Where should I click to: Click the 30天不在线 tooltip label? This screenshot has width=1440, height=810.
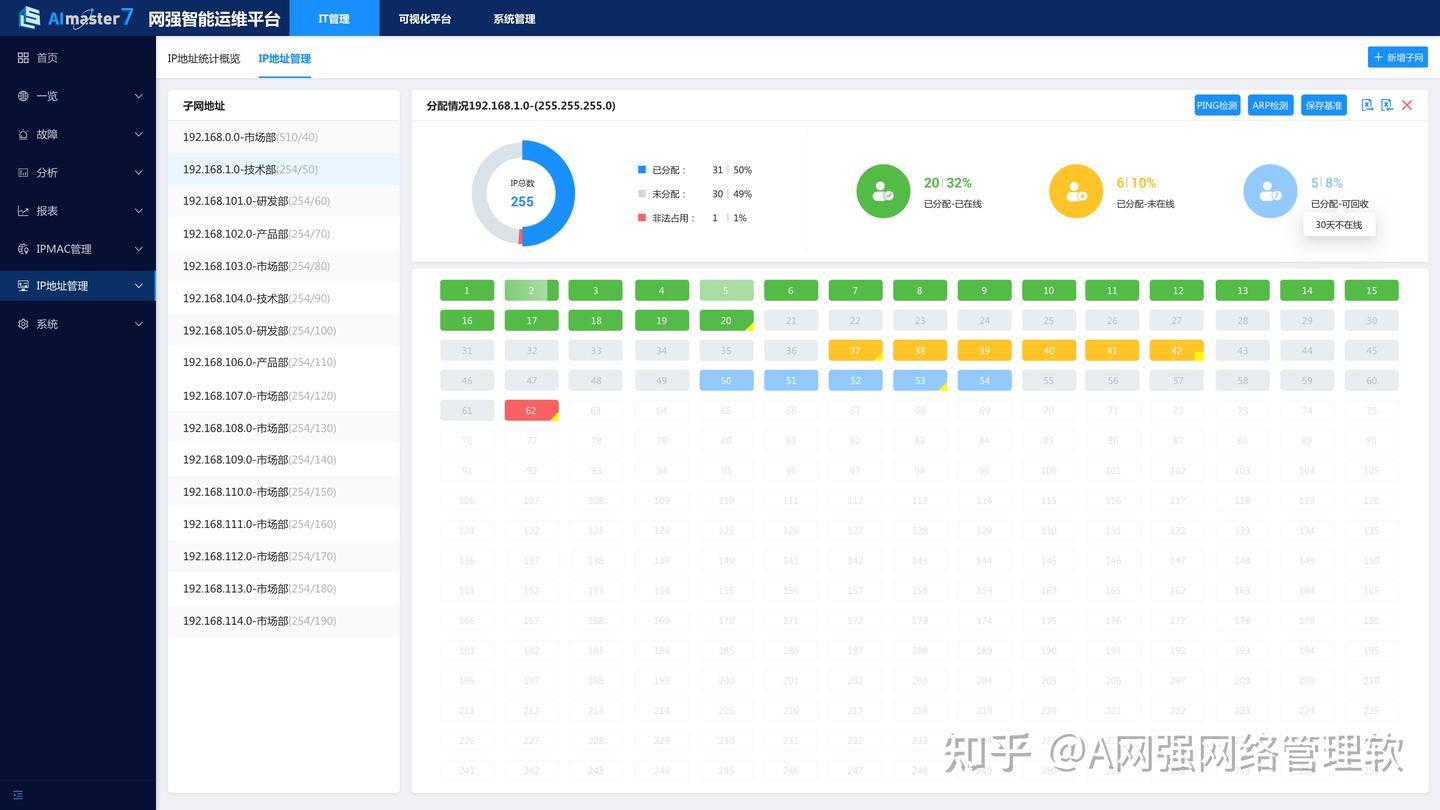click(1339, 225)
